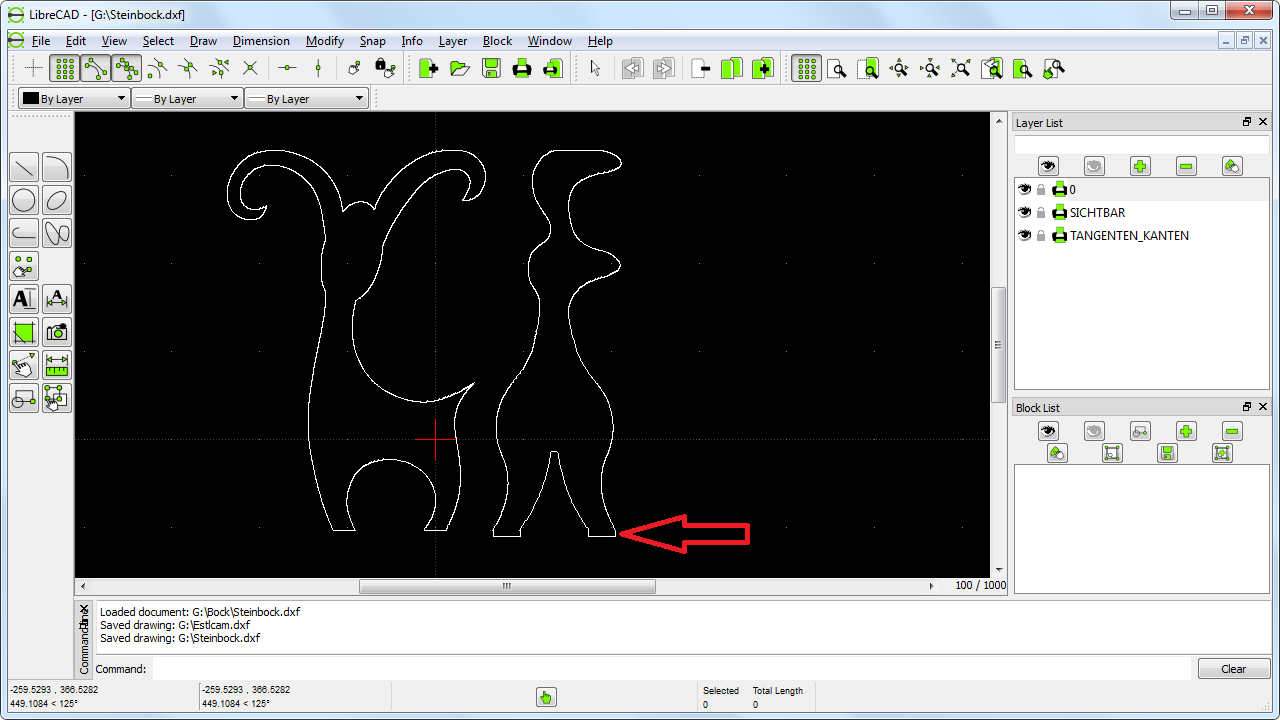Click the Layer List filter field

point(1140,145)
